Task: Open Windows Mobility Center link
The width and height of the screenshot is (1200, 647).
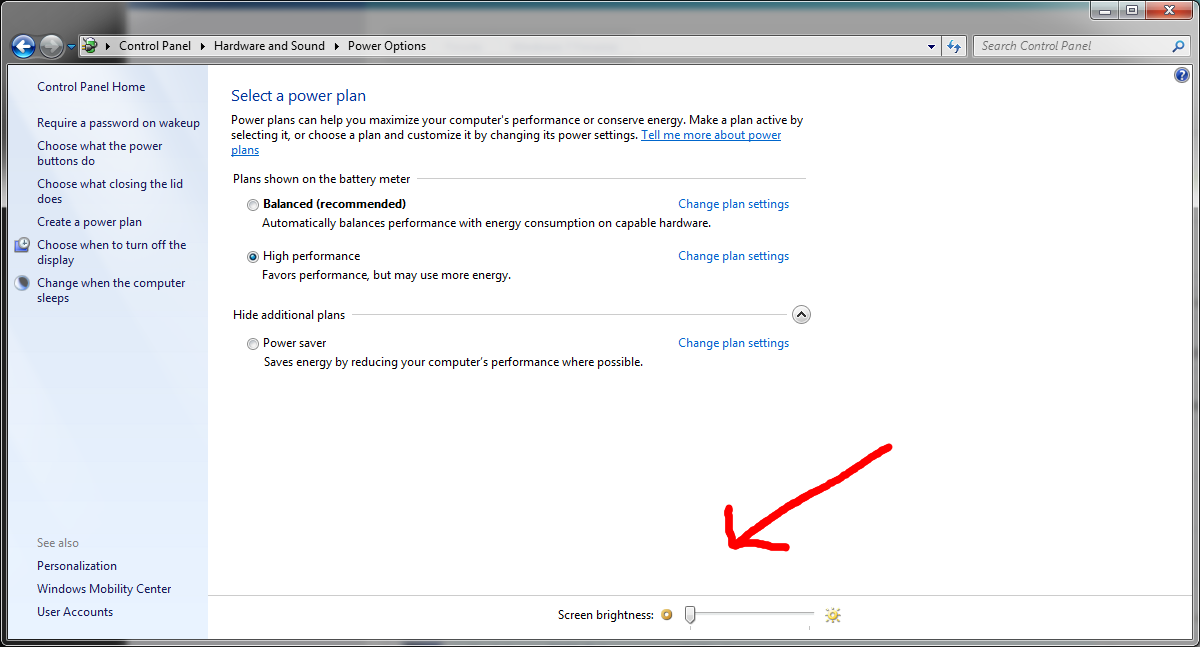Action: [x=104, y=589]
